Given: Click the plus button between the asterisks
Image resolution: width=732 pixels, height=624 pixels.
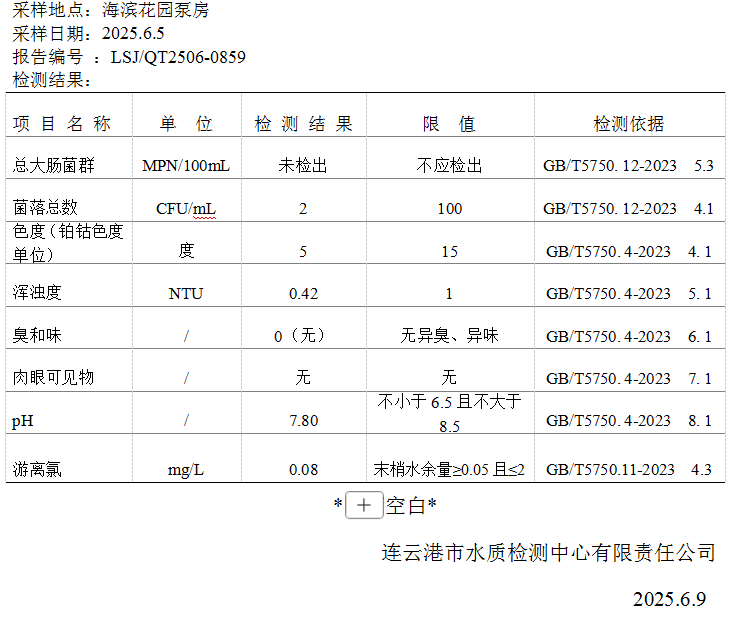Looking at the screenshot, I should pyautogui.click(x=364, y=506).
